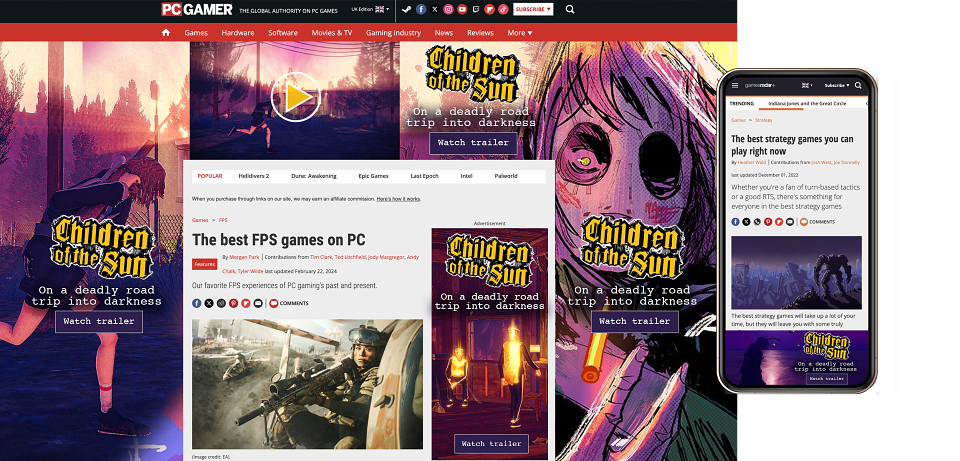Open PC Gamer's Steam page icon in header

407,9
